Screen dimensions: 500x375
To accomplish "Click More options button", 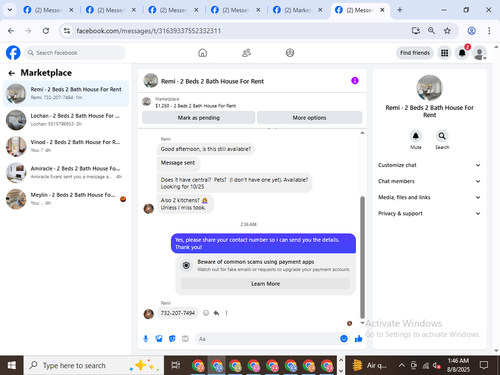I will pyautogui.click(x=309, y=118).
